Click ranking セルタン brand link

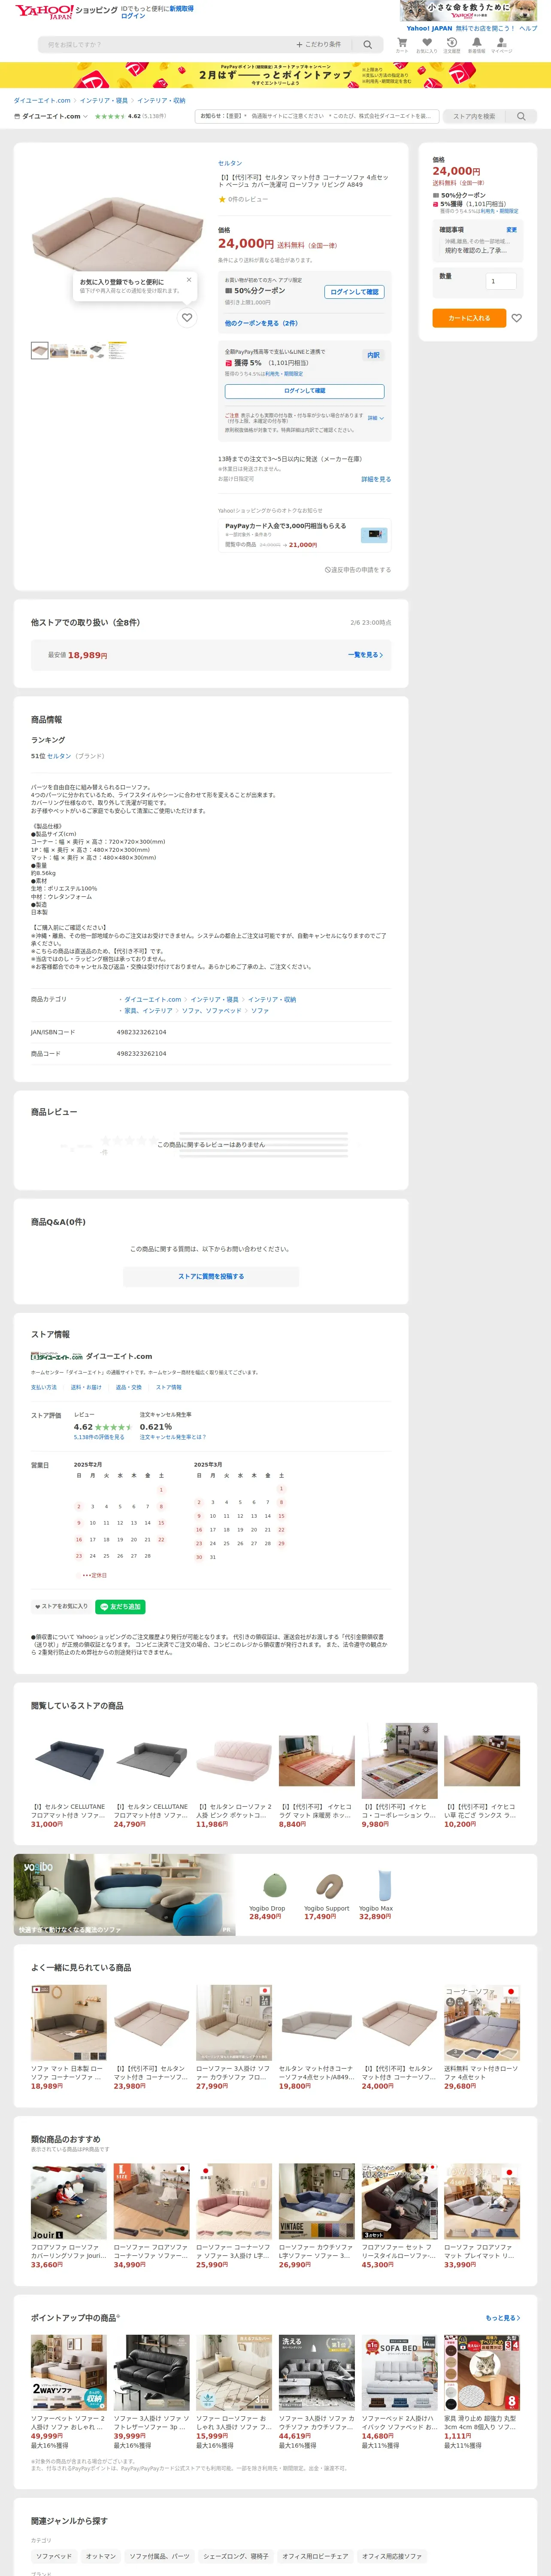[59, 756]
